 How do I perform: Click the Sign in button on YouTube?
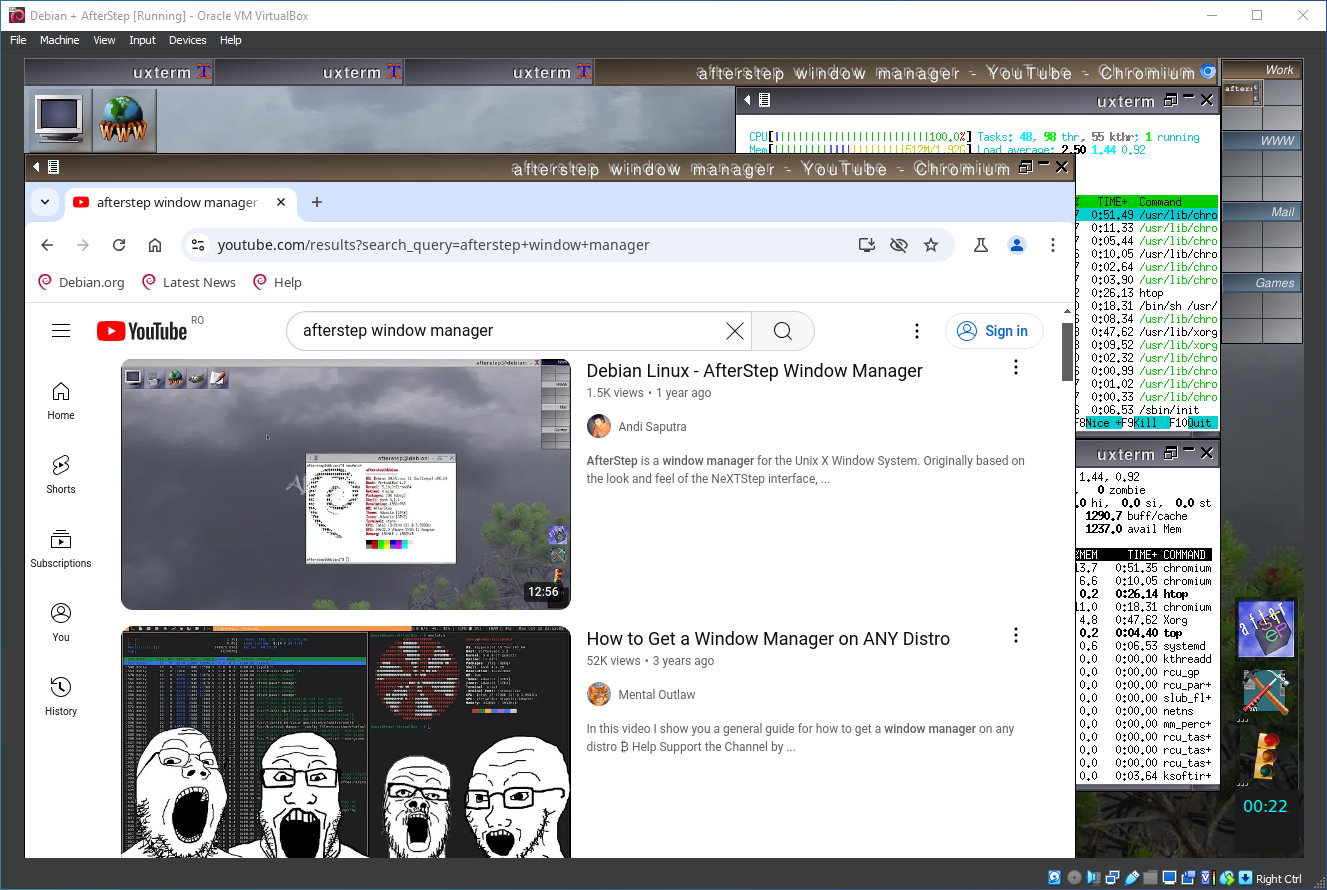(x=993, y=331)
